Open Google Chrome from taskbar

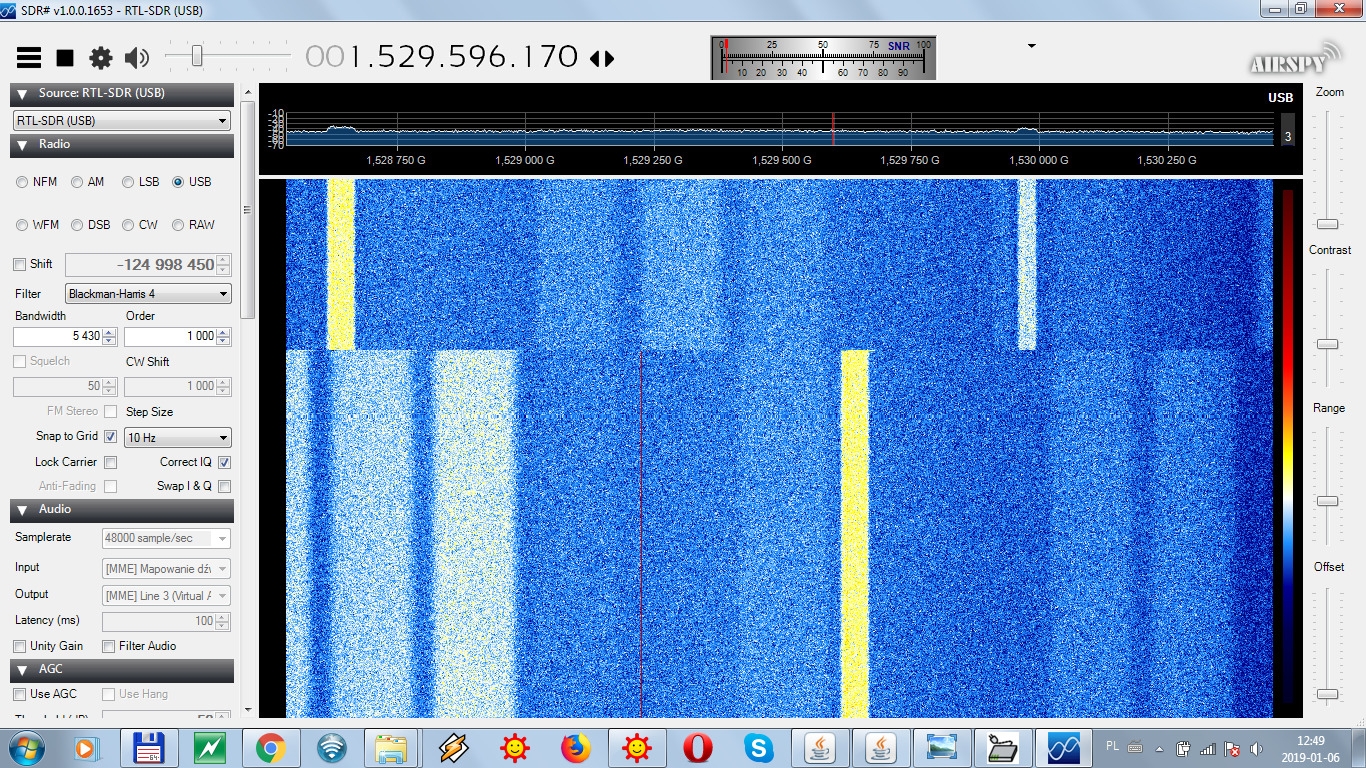(x=270, y=747)
